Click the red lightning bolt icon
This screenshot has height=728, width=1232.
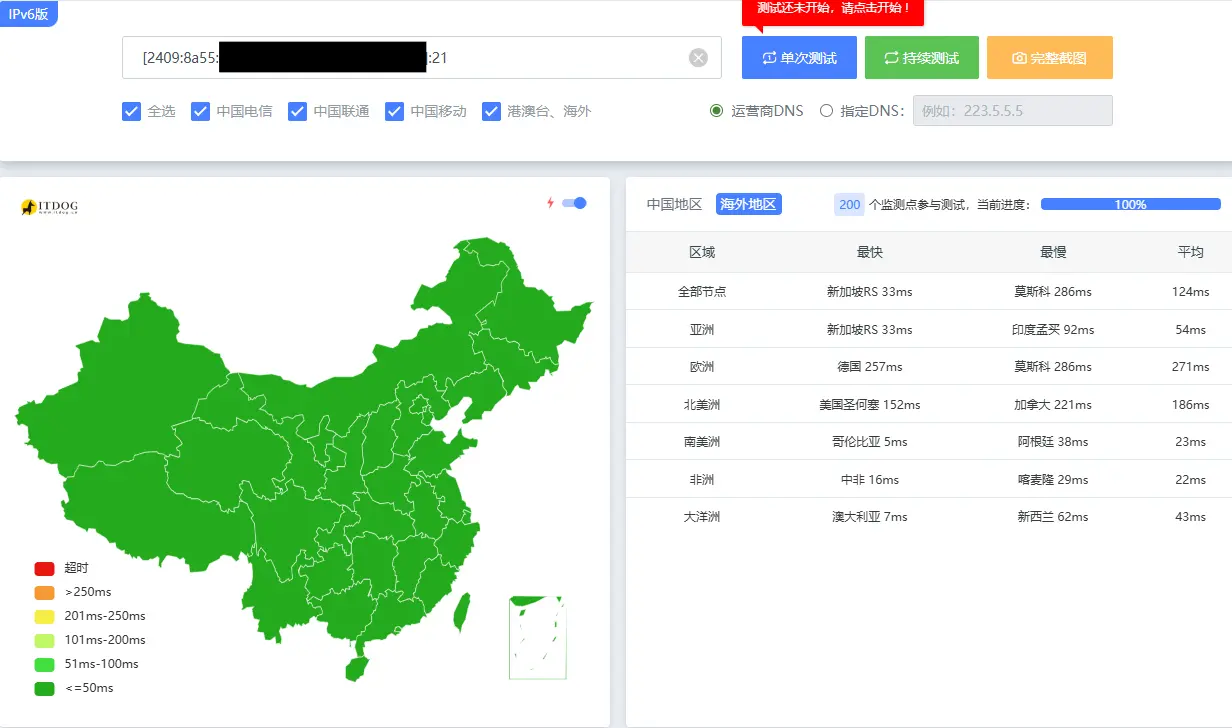click(550, 203)
